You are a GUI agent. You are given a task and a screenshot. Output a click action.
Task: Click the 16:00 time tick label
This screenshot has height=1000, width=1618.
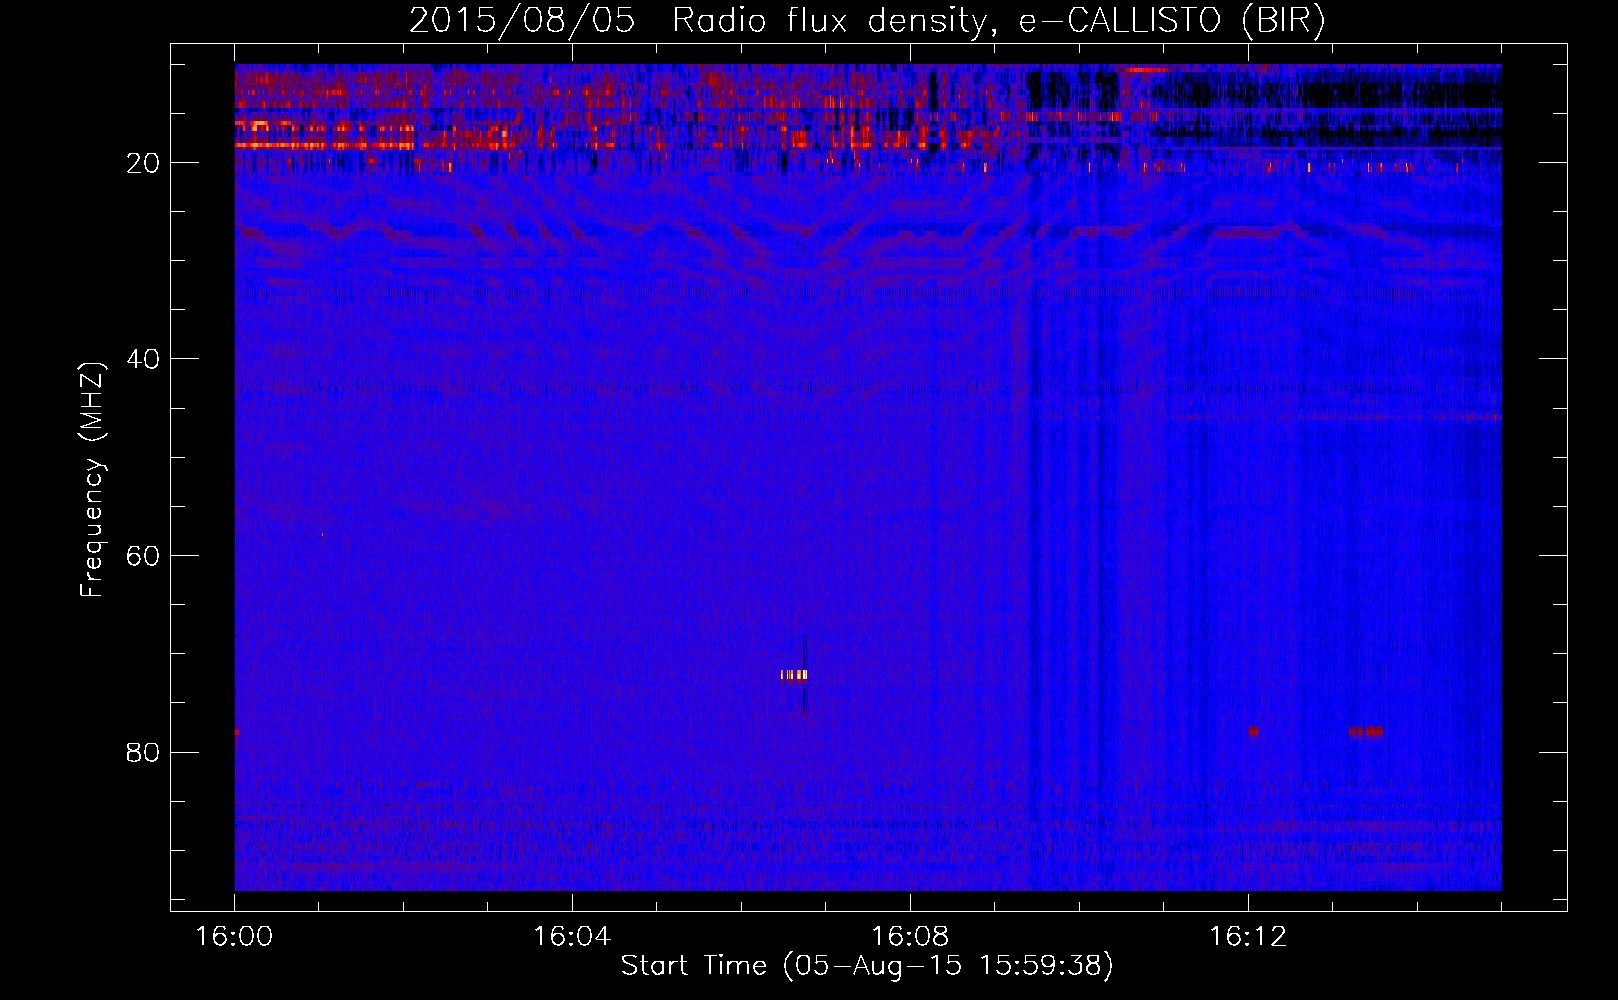pos(234,937)
